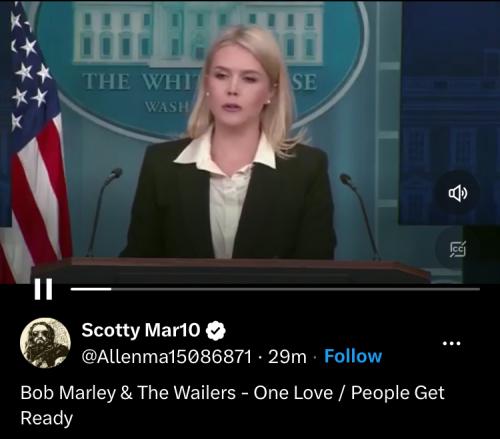
Task: Click the verified badge next to Scotty Mar10
Action: pos(216,330)
